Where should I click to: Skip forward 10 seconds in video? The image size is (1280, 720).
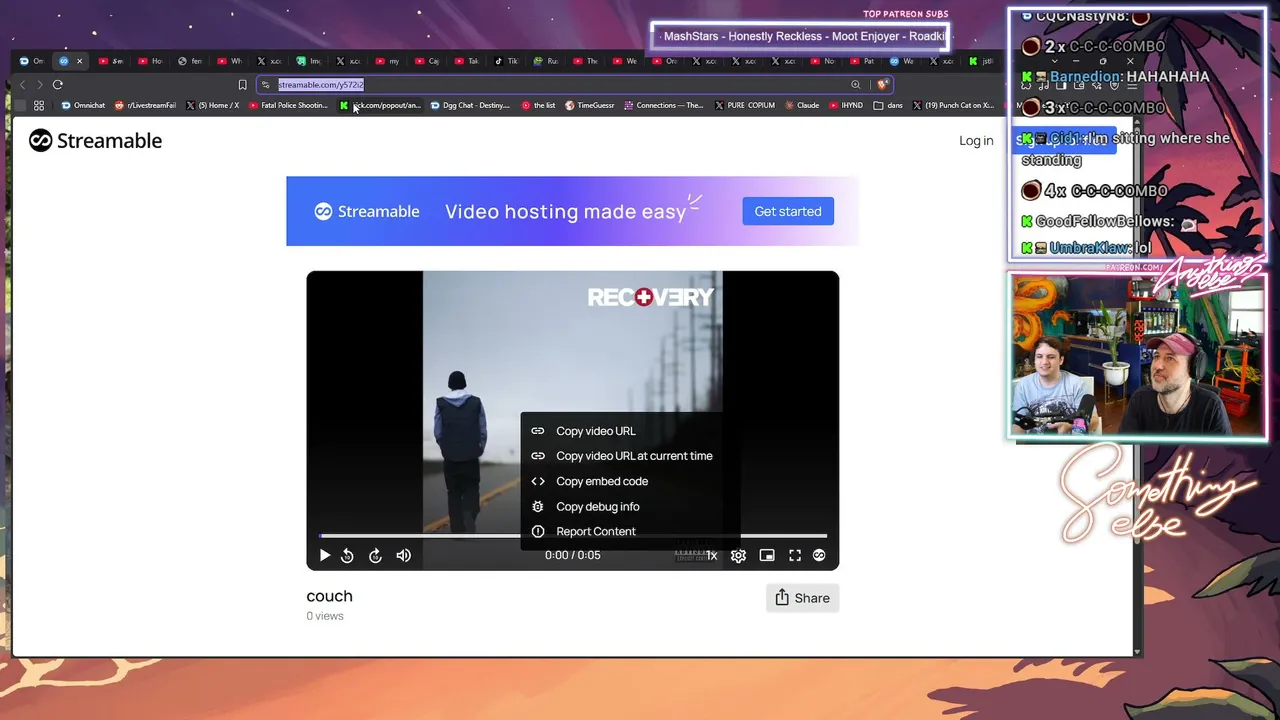[375, 556]
